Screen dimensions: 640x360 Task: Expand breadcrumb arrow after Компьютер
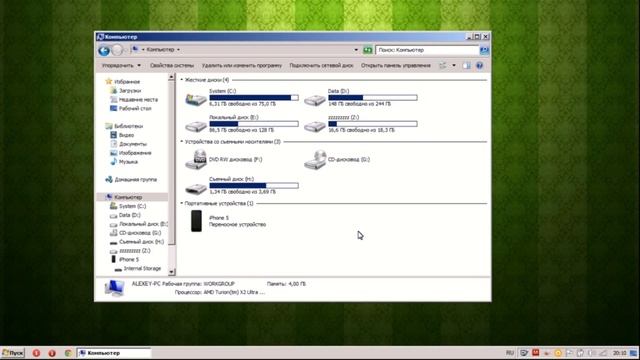(x=178, y=50)
